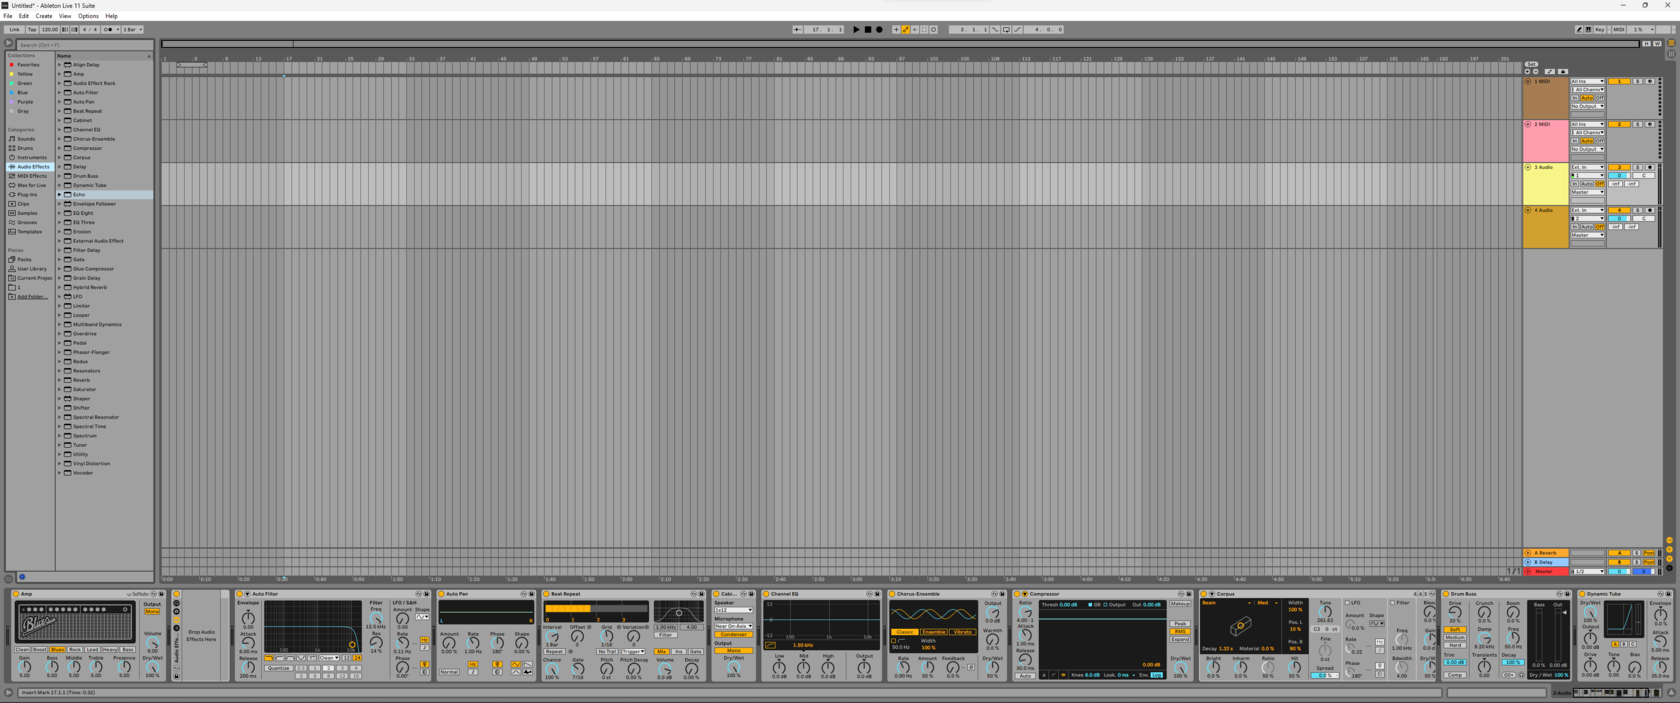Start playback with the Play button
Screen dimensions: 1680x703
click(x=856, y=30)
